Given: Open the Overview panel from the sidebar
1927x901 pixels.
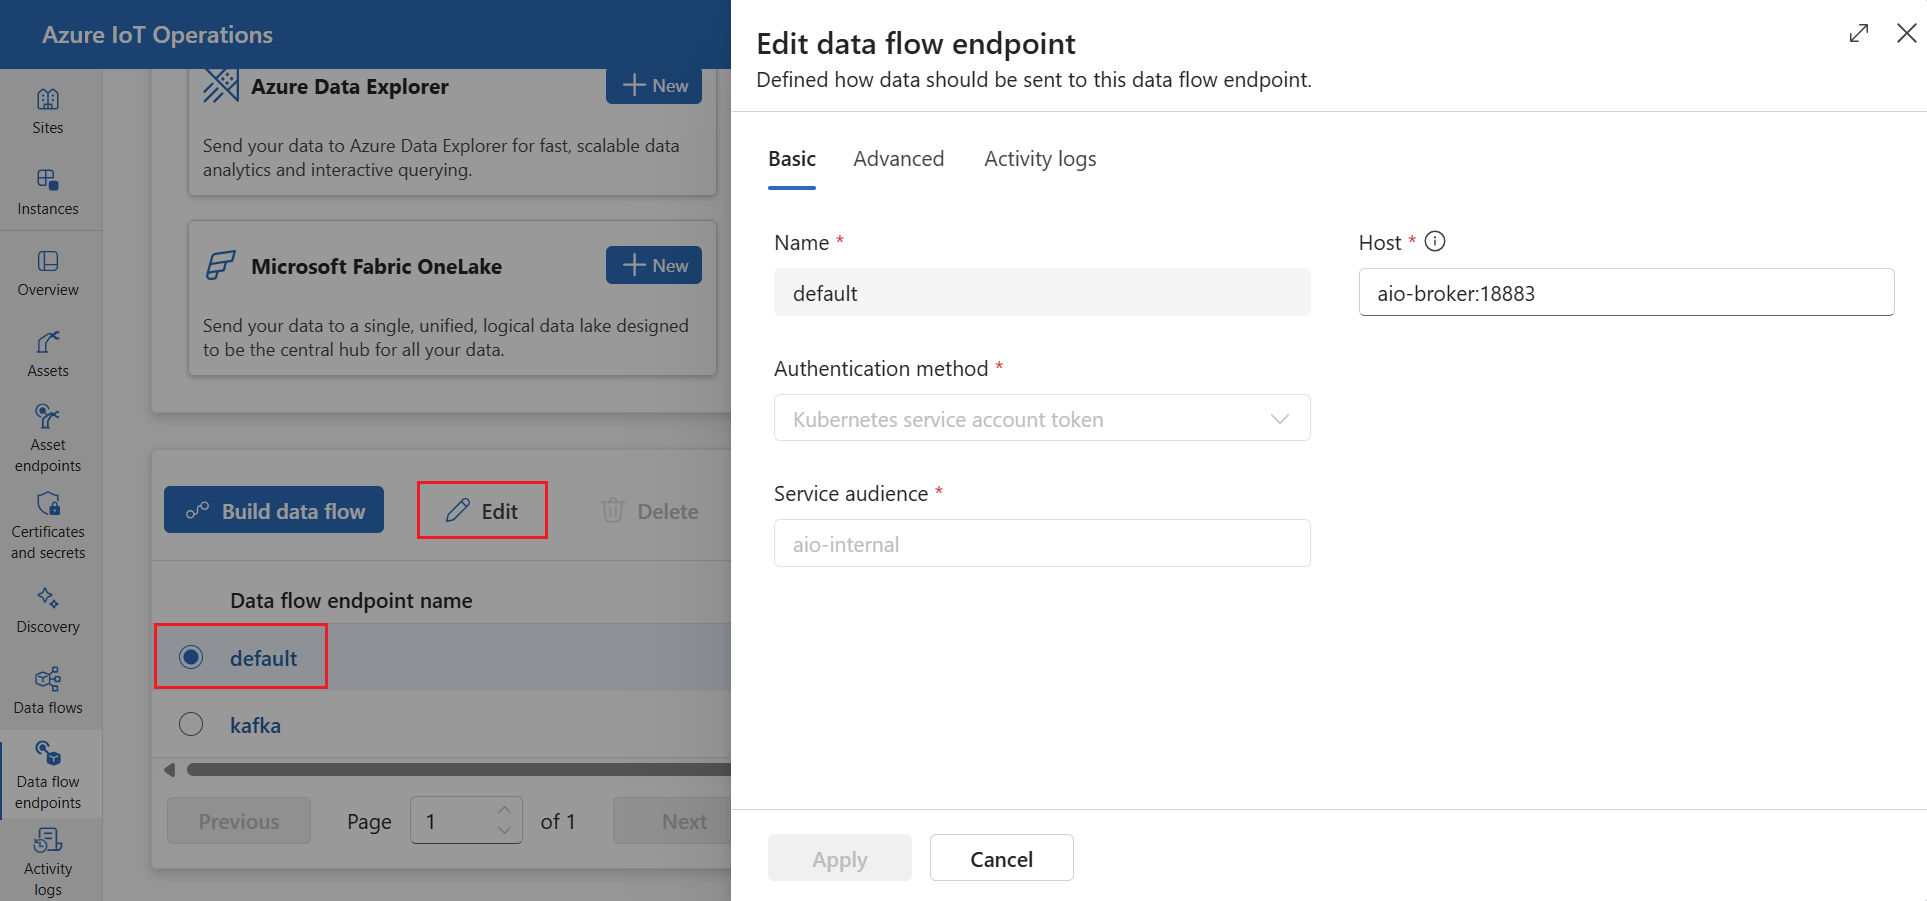Looking at the screenshot, I should (47, 272).
